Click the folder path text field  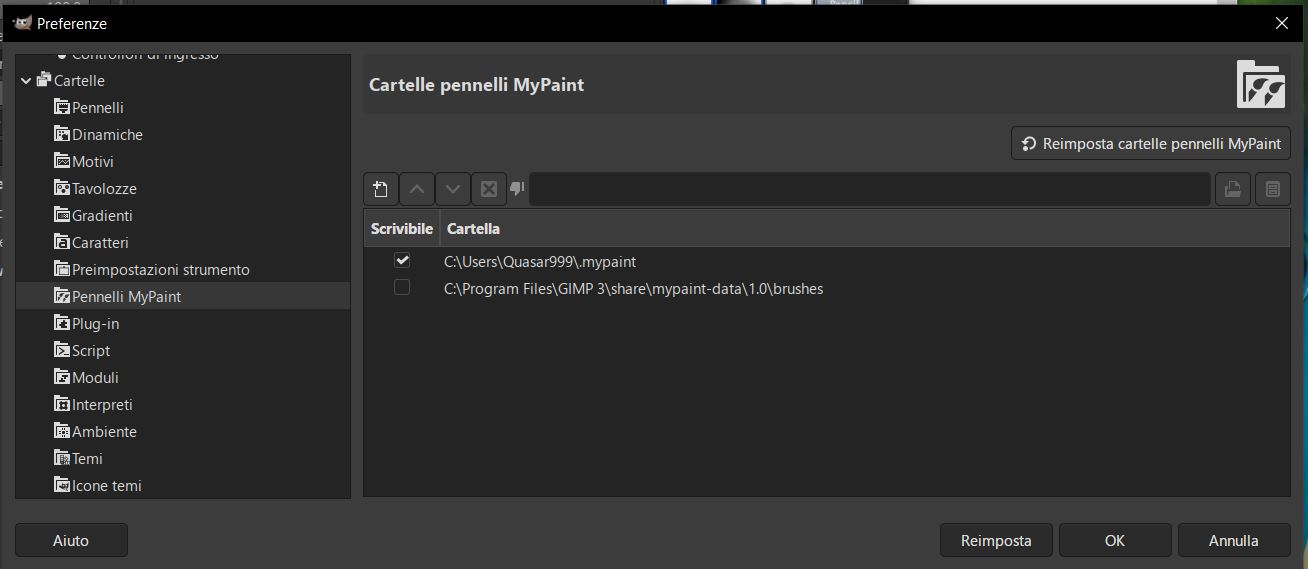coord(868,189)
